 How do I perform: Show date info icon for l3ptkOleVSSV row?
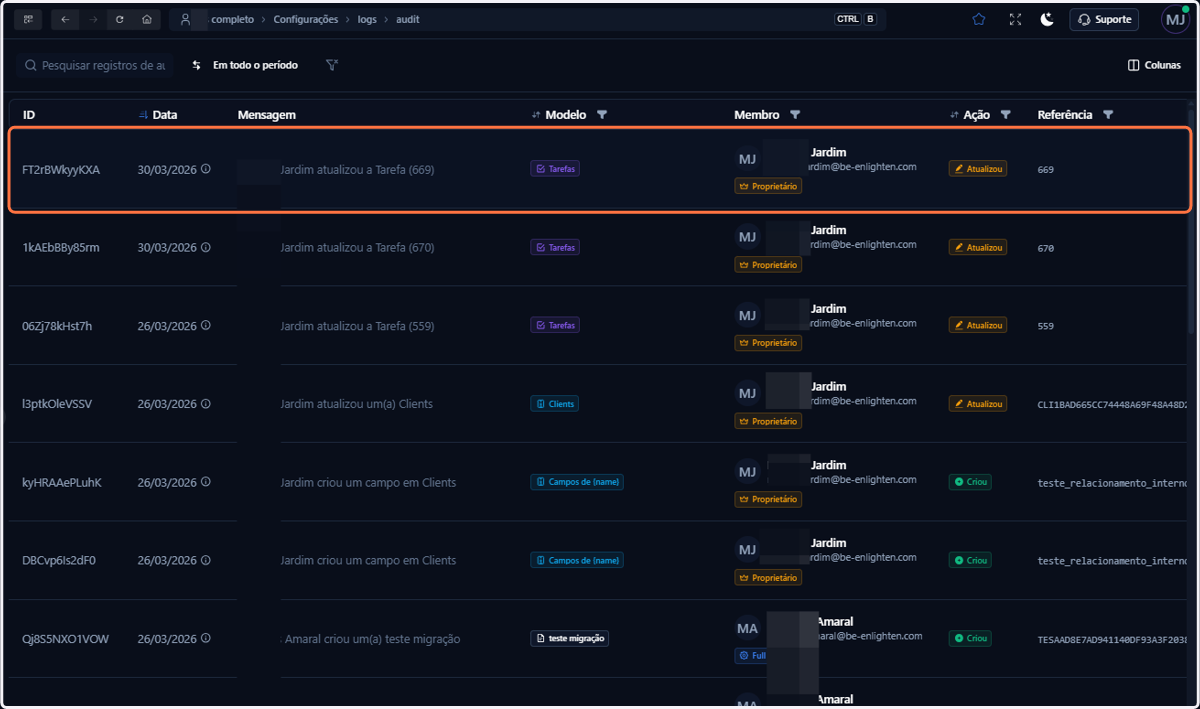coord(206,403)
